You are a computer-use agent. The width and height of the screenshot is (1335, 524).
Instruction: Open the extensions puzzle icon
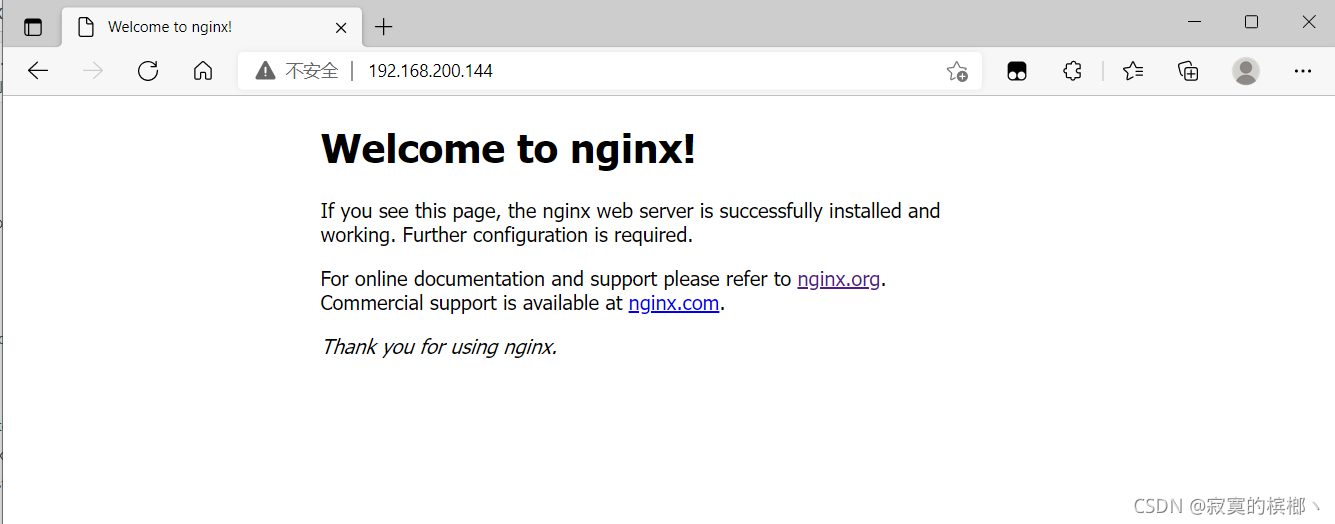1072,71
